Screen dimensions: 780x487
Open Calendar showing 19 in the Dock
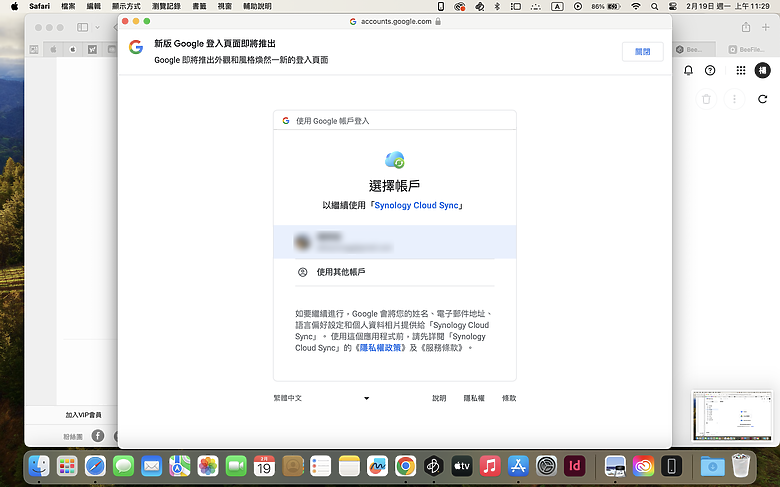pyautogui.click(x=264, y=466)
